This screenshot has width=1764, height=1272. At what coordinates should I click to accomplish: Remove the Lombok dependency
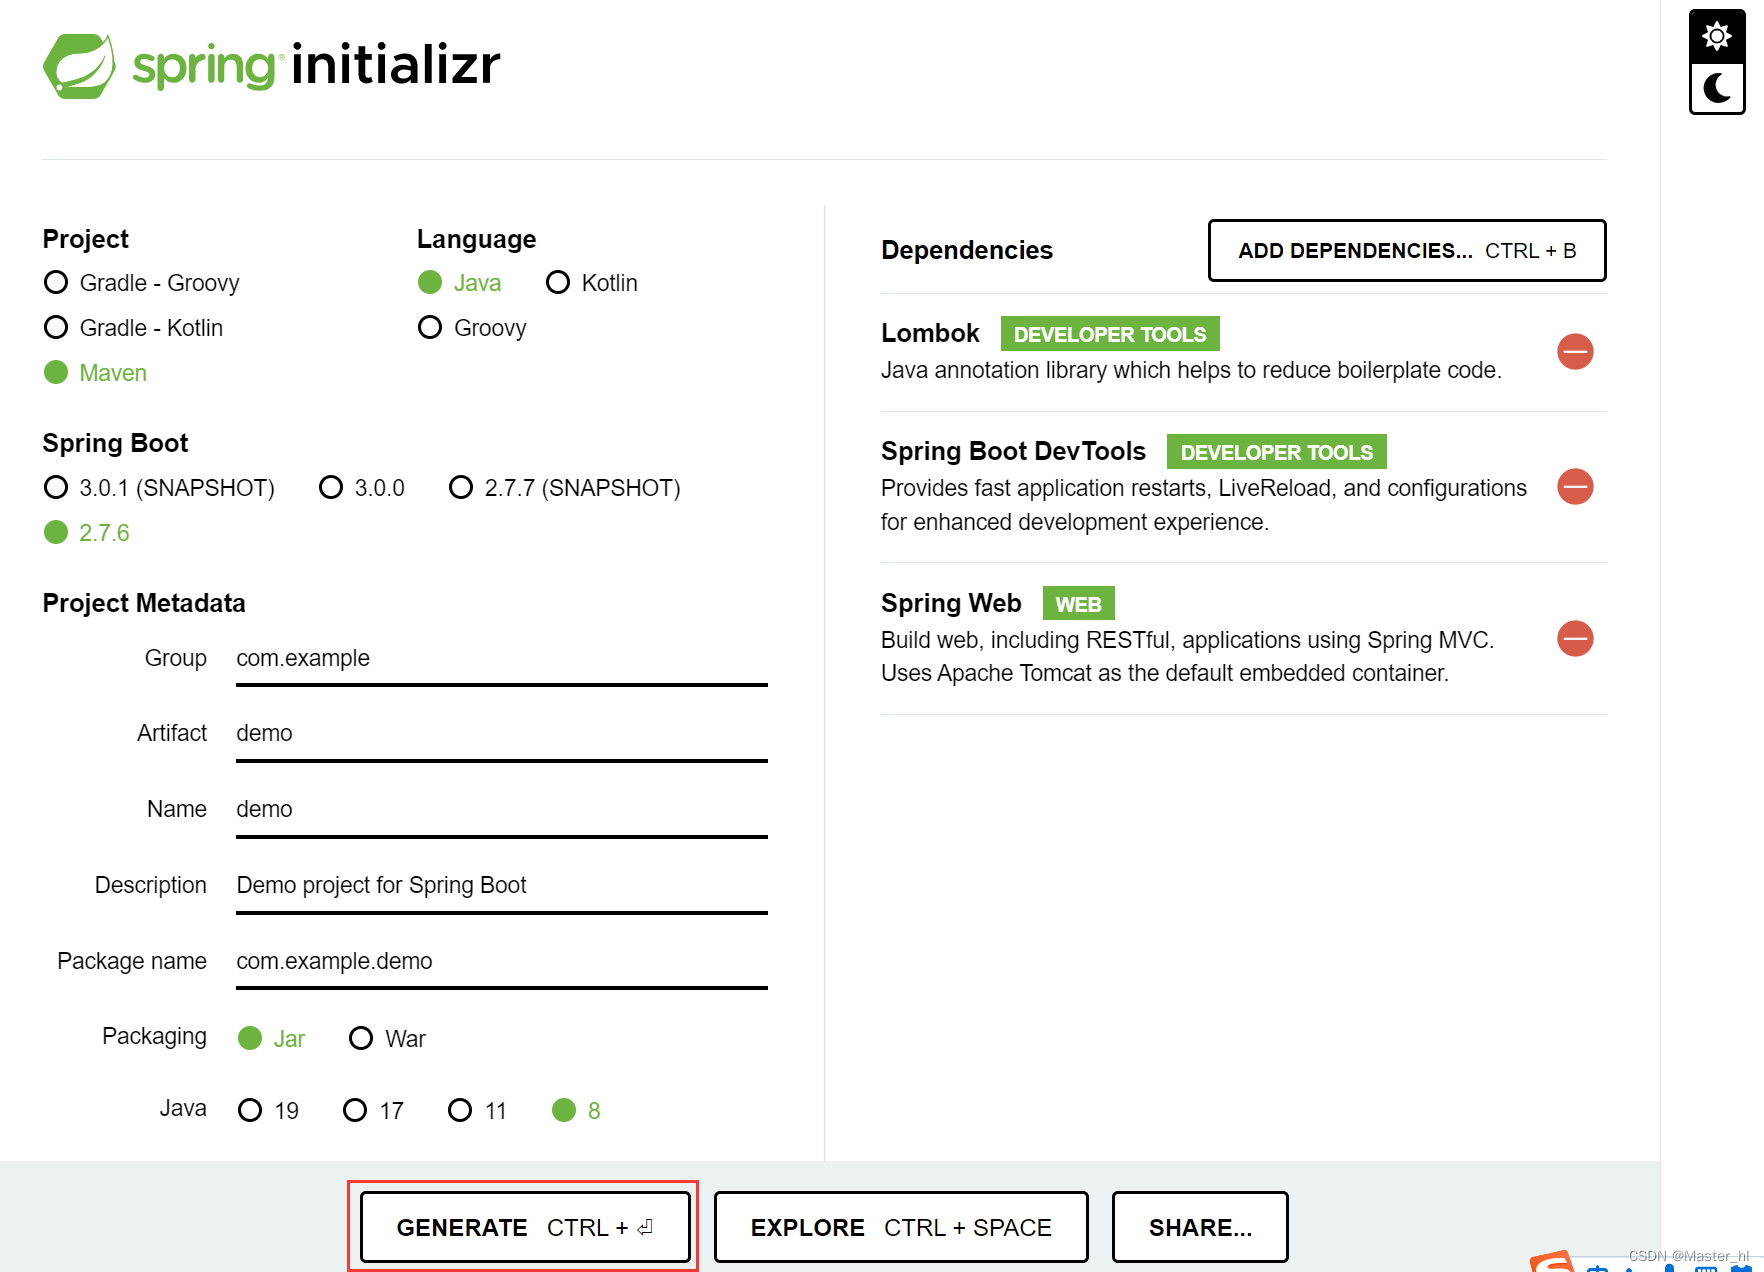coord(1575,351)
